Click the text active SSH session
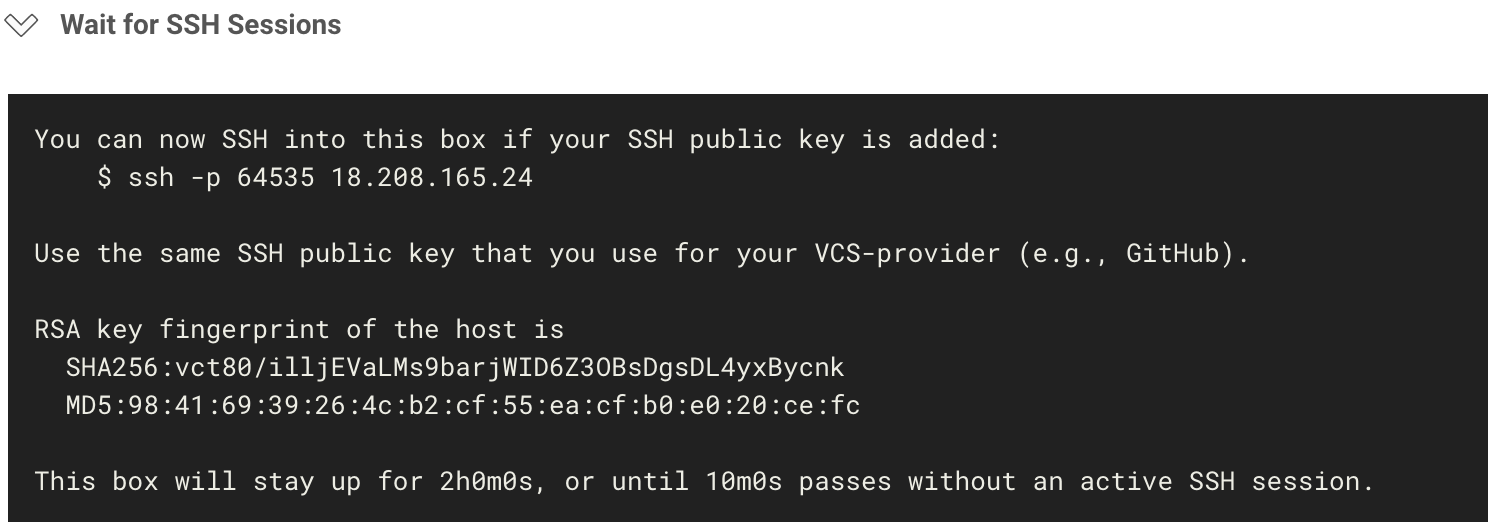The height and width of the screenshot is (522, 1488). (x=1226, y=482)
